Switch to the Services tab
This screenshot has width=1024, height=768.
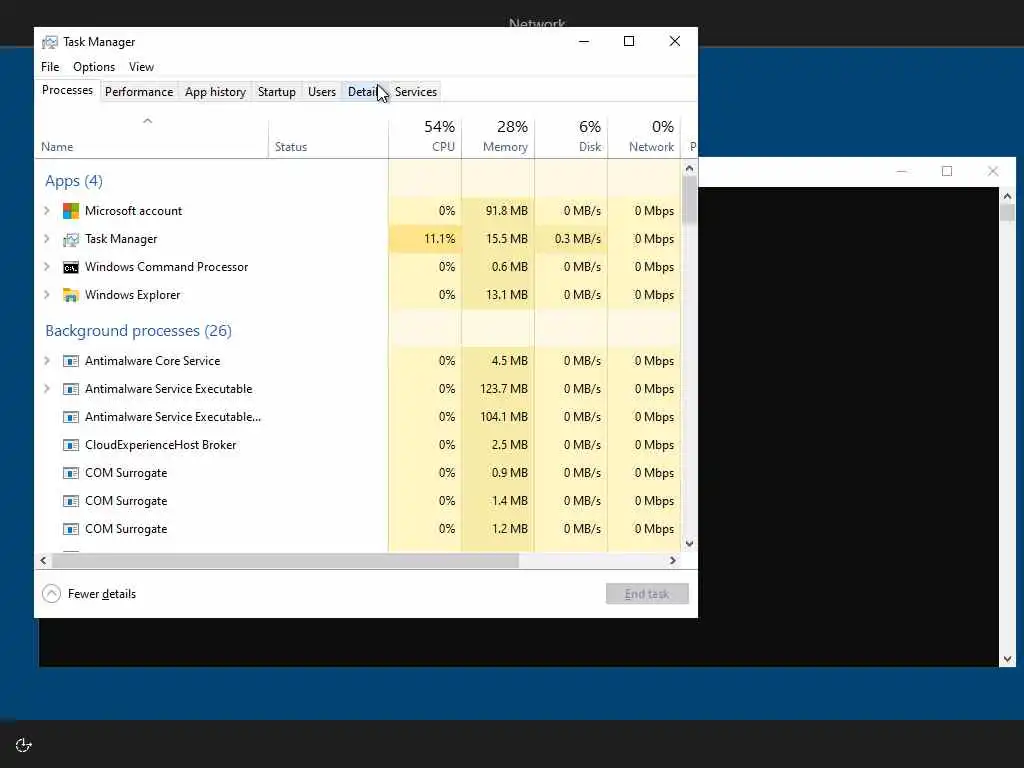point(416,92)
